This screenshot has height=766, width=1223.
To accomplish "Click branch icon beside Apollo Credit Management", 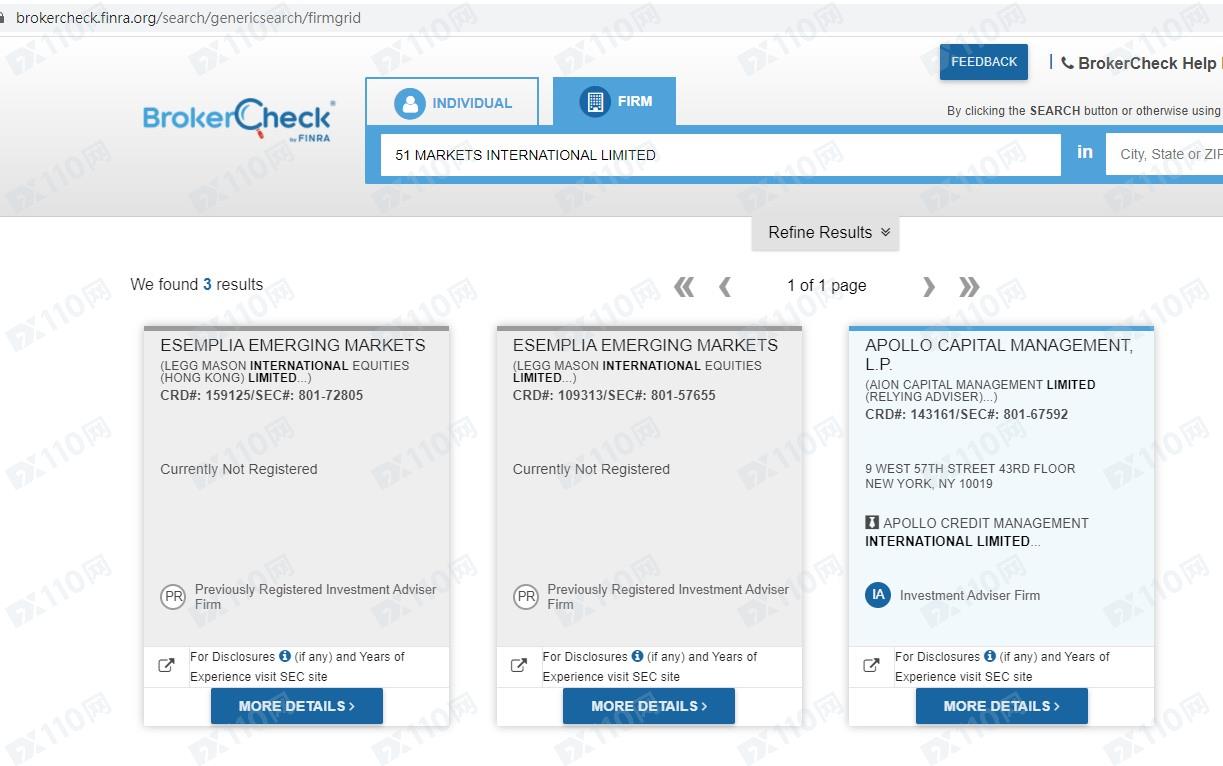I will (x=872, y=522).
